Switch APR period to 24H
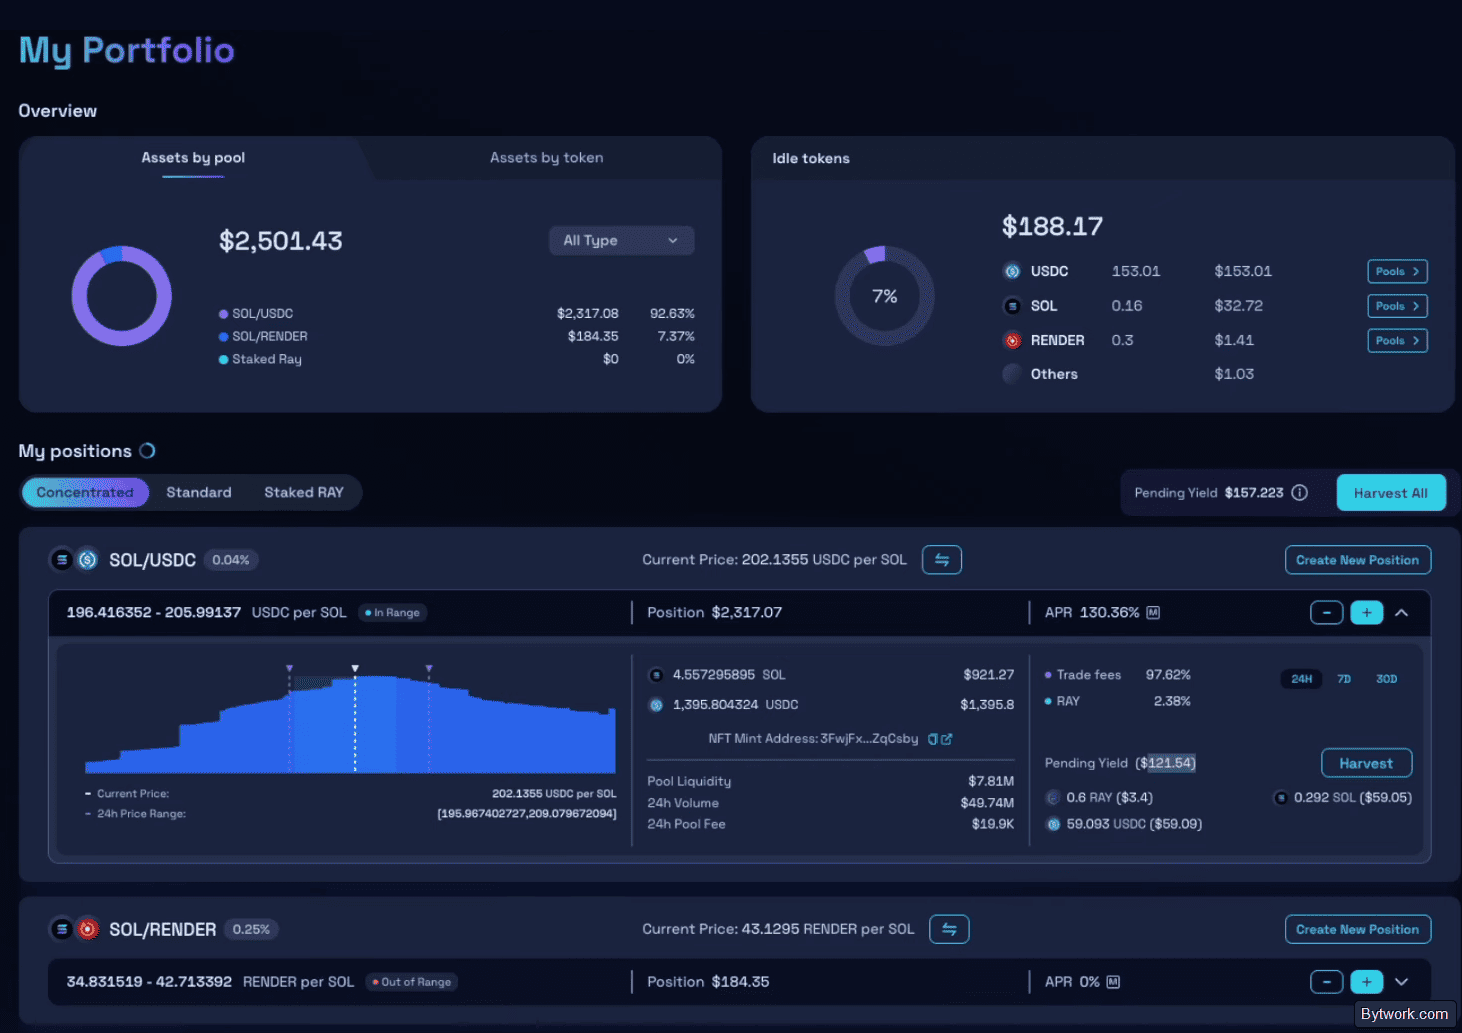Viewport: 1462px width, 1033px height. tap(1301, 679)
